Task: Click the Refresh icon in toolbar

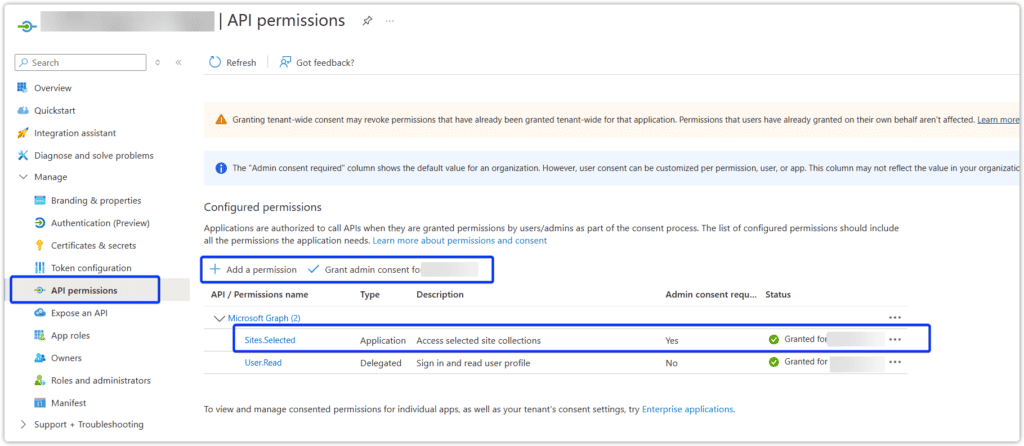Action: tap(215, 62)
